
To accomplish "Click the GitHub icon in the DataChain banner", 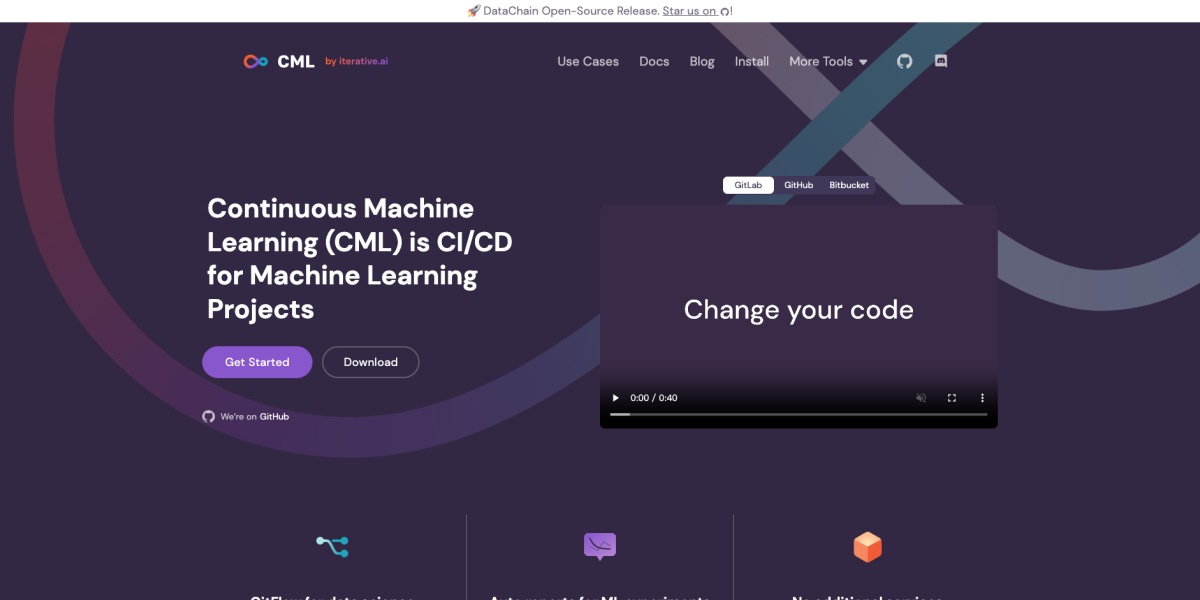I will point(722,11).
